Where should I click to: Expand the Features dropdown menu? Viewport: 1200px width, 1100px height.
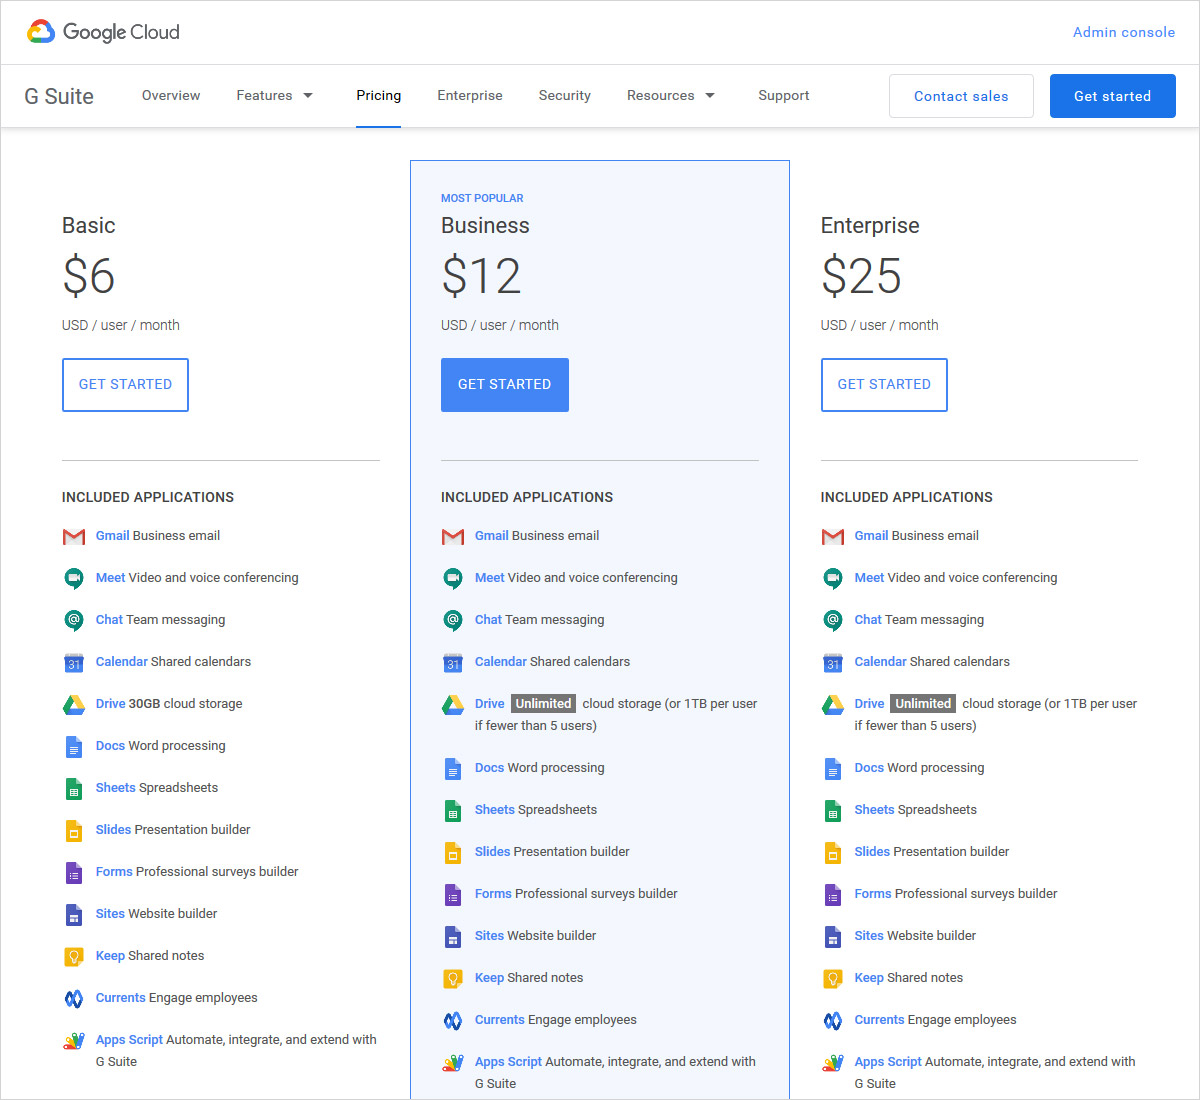275,96
